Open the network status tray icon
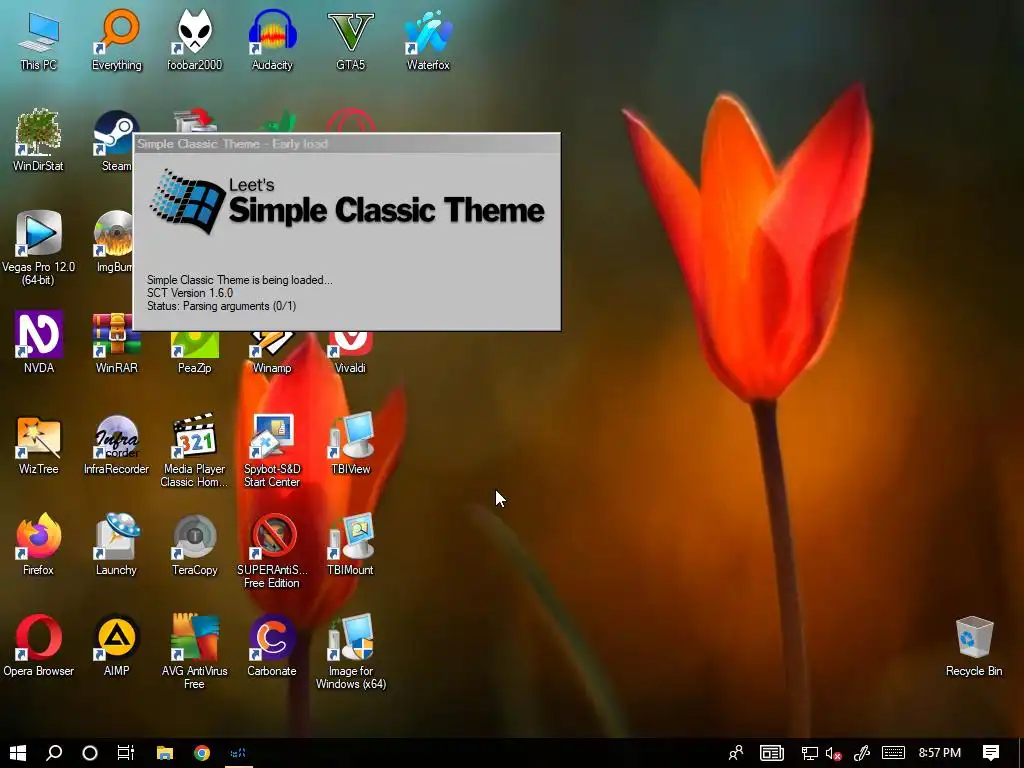The image size is (1024, 768). 810,753
